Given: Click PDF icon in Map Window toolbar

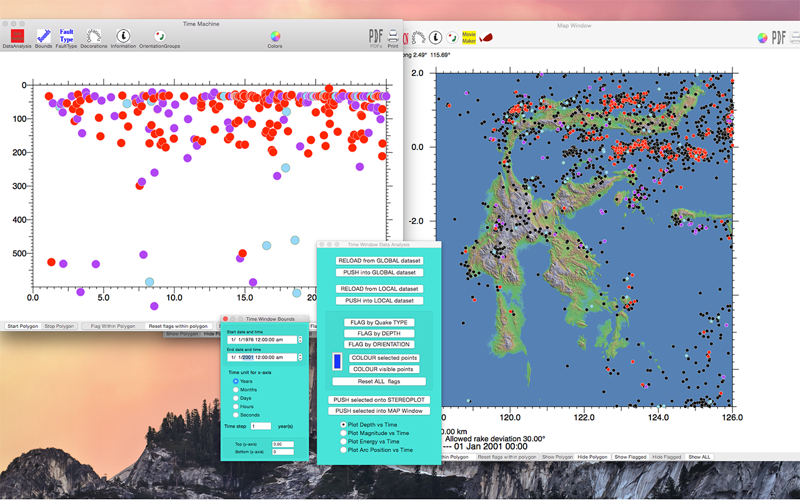Looking at the screenshot, I should [779, 38].
